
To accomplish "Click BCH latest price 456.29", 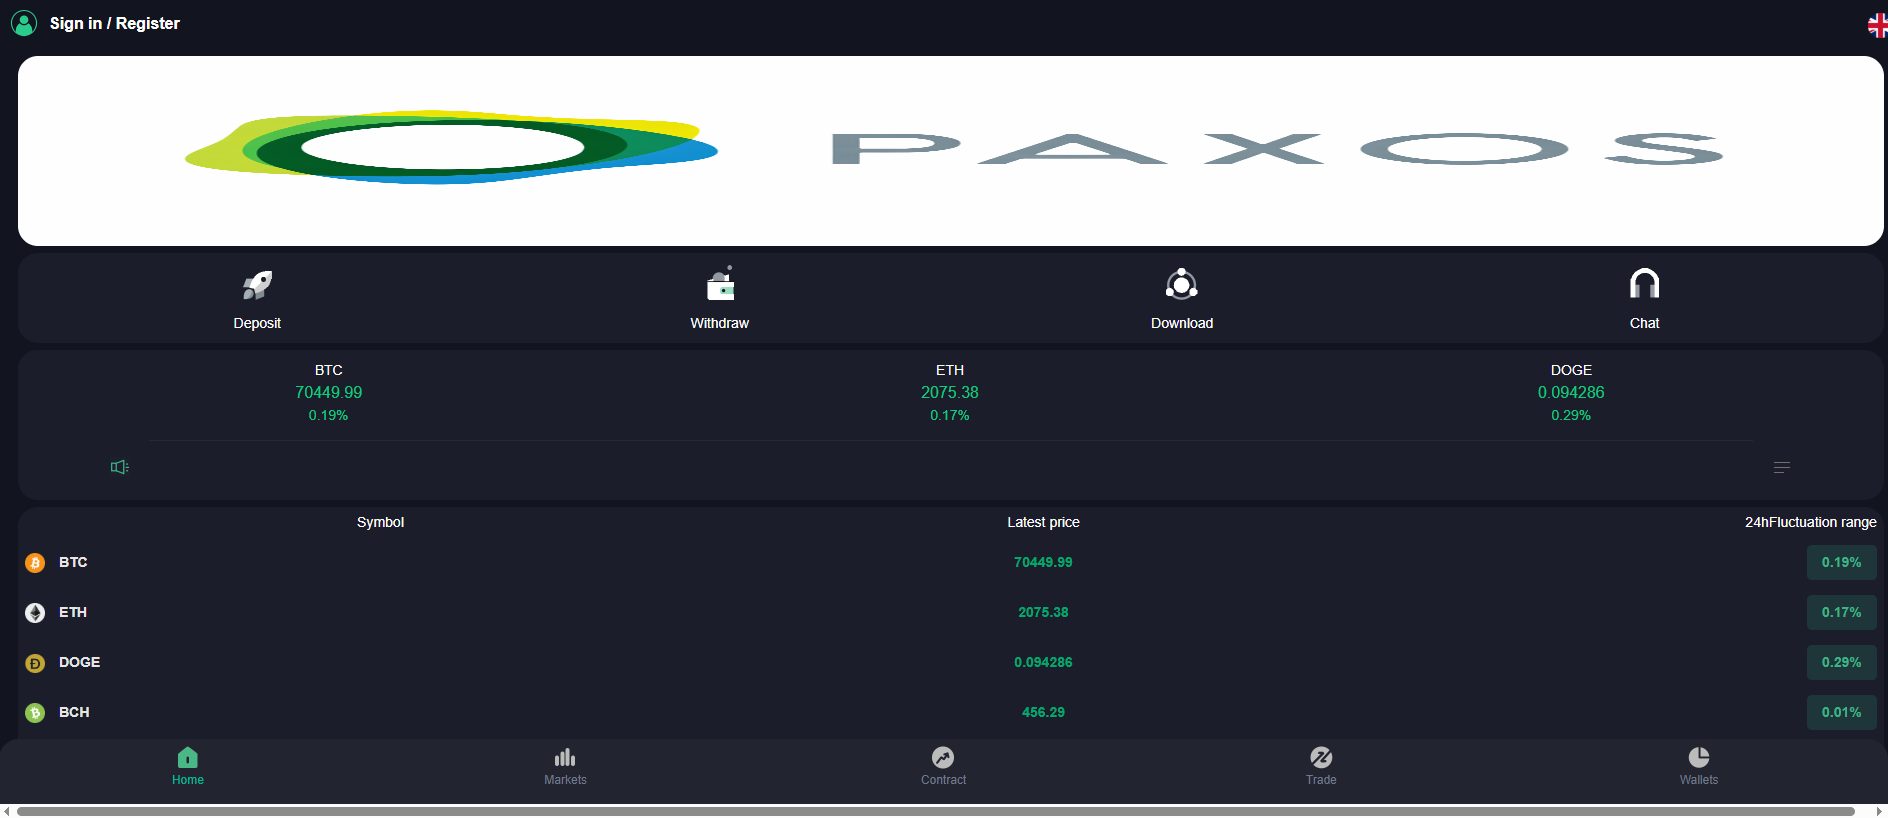I will [x=1043, y=712].
